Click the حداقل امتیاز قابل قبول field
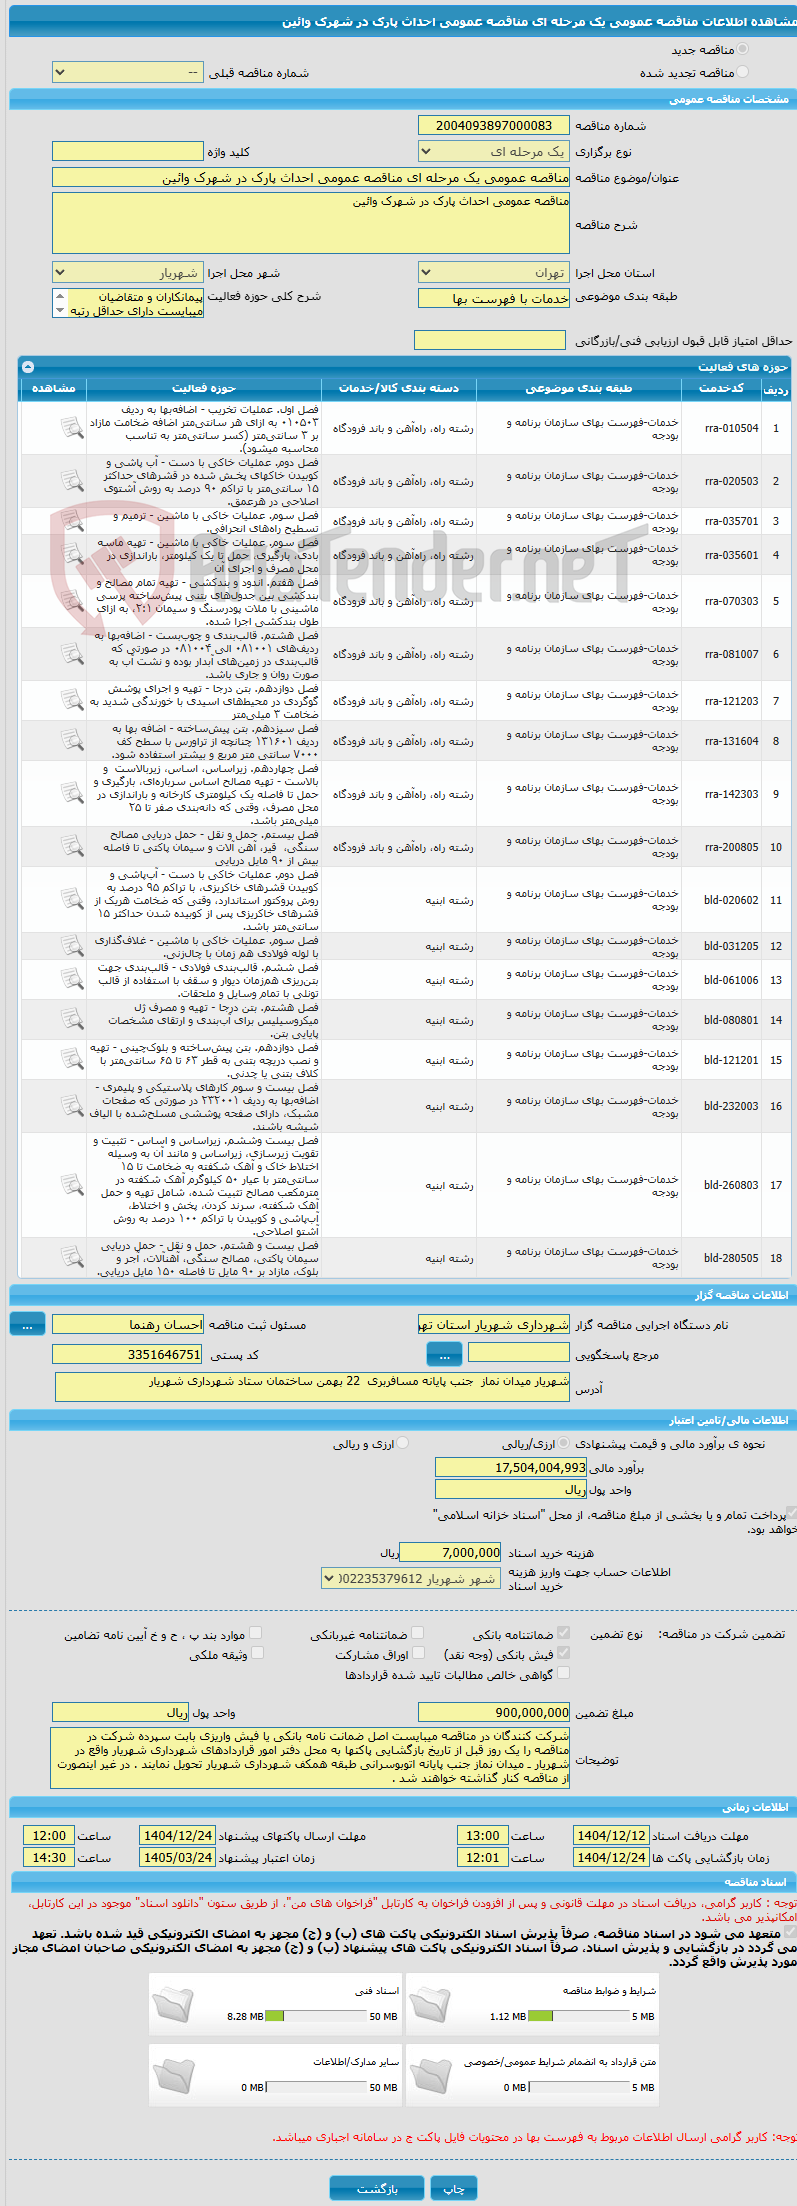 (490, 340)
